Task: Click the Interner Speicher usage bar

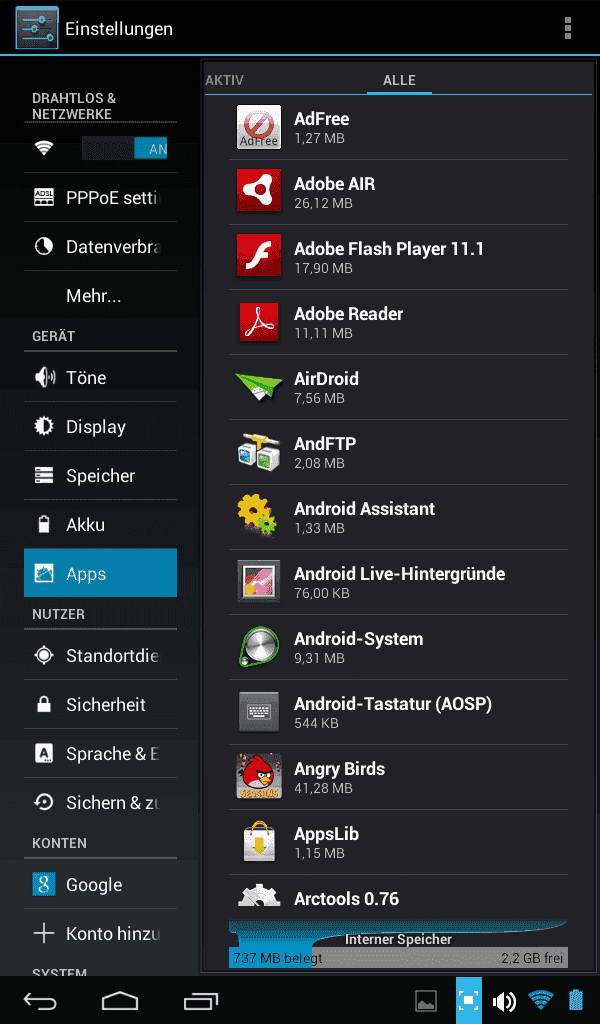Action: [398, 957]
